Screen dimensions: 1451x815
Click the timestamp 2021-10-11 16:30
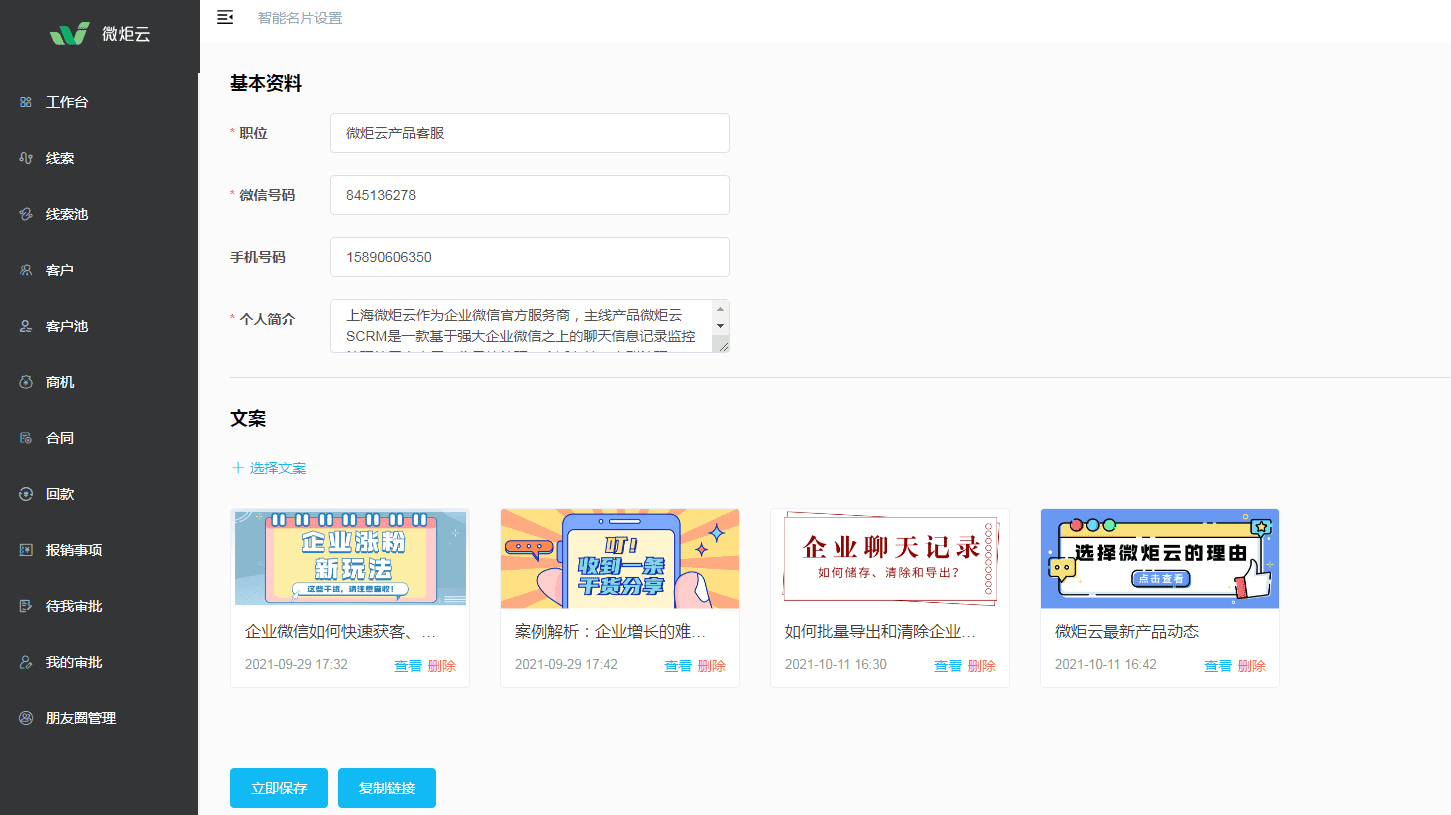pos(836,664)
